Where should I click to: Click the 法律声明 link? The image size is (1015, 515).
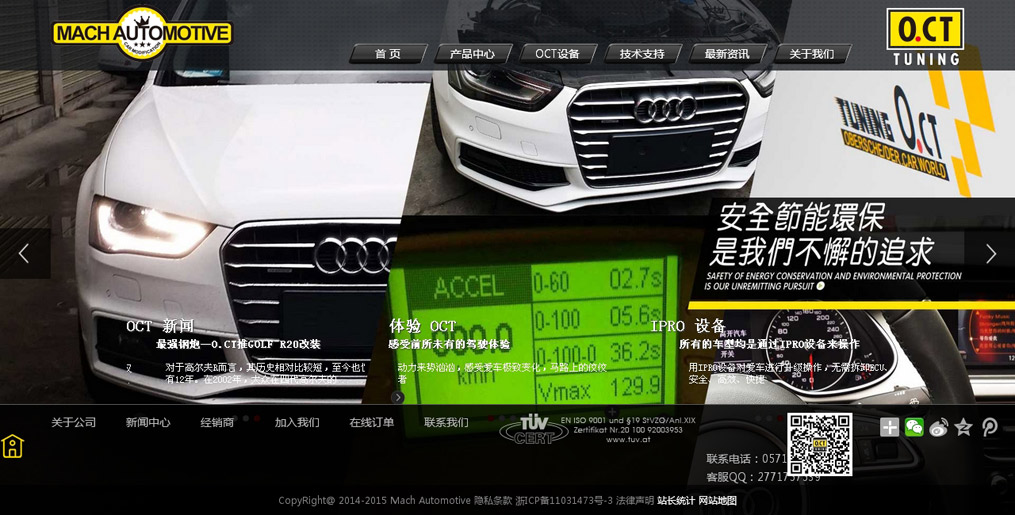(x=634, y=501)
